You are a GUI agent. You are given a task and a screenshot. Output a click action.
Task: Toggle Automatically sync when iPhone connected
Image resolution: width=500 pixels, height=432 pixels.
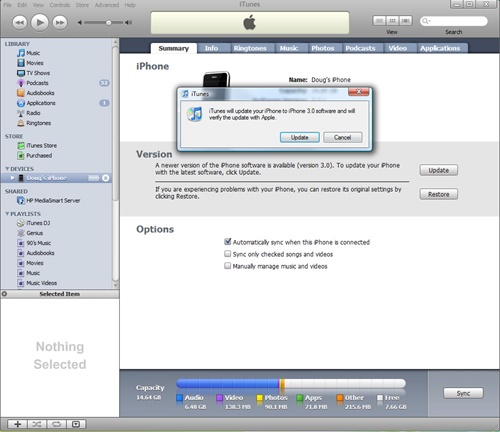[228, 242]
